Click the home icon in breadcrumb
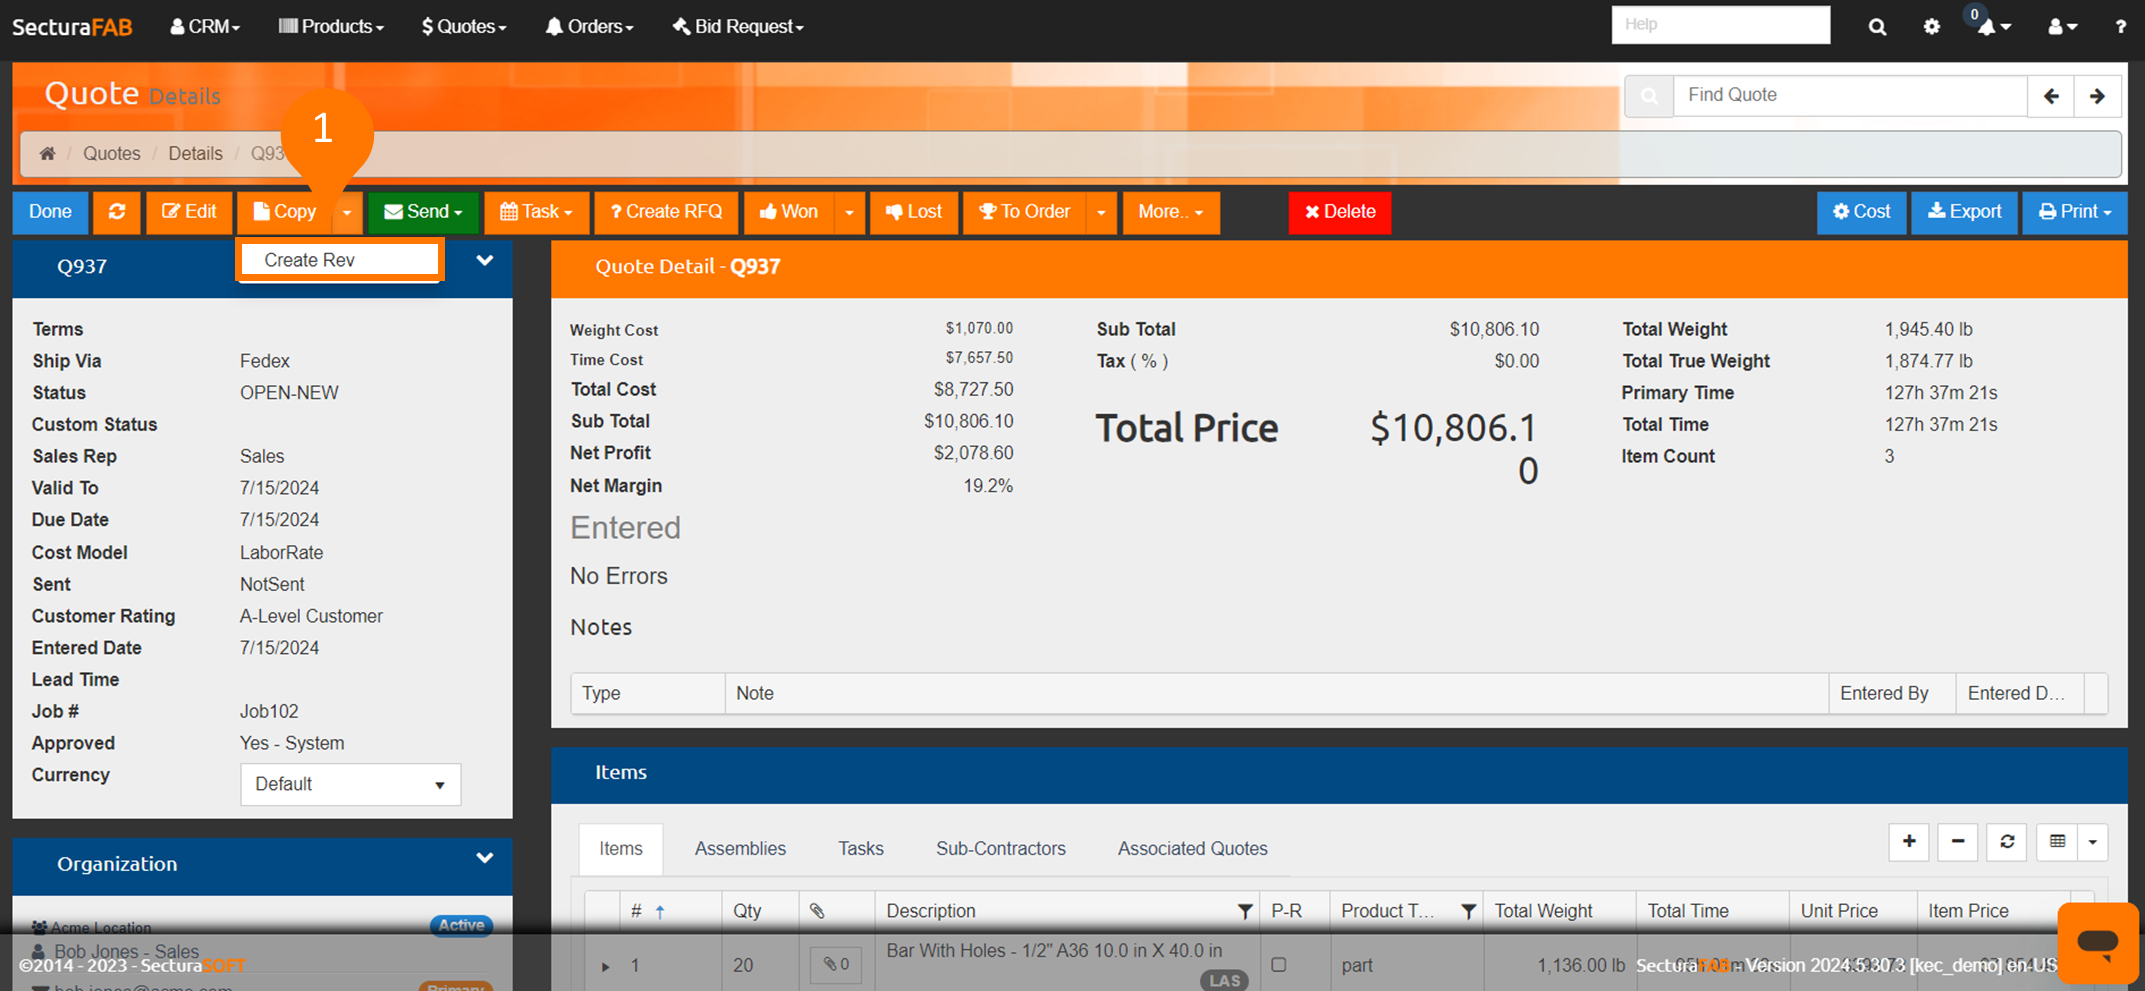This screenshot has width=2145, height=991. pos(47,153)
